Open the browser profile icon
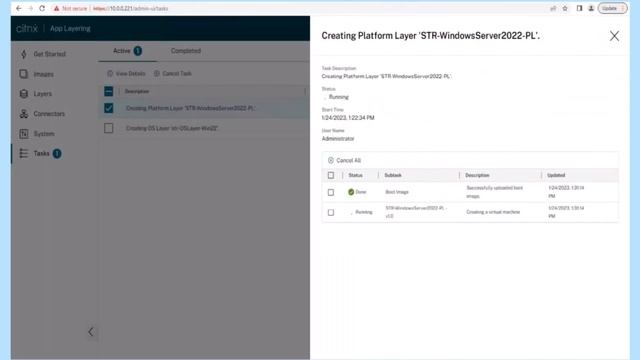The image size is (640, 360). (591, 8)
